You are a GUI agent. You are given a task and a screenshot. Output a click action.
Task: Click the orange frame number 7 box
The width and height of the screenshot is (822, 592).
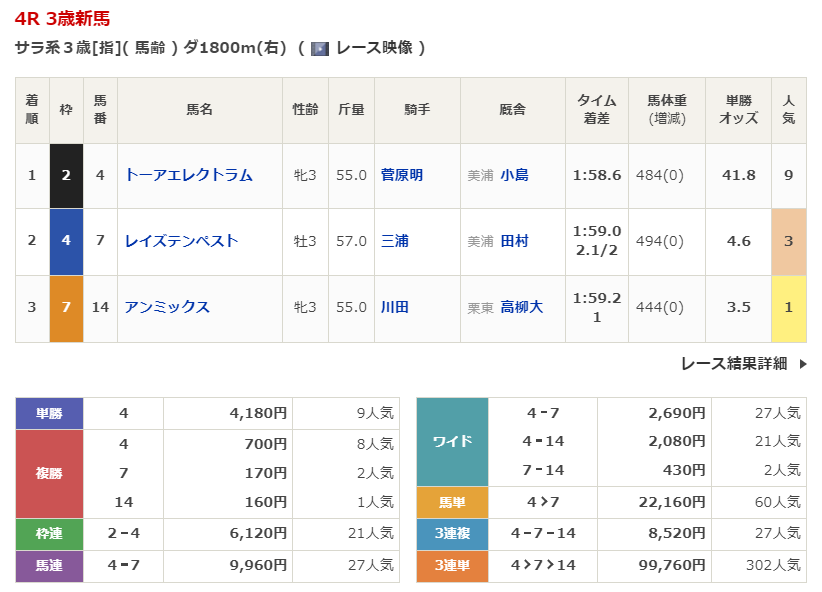coord(66,307)
